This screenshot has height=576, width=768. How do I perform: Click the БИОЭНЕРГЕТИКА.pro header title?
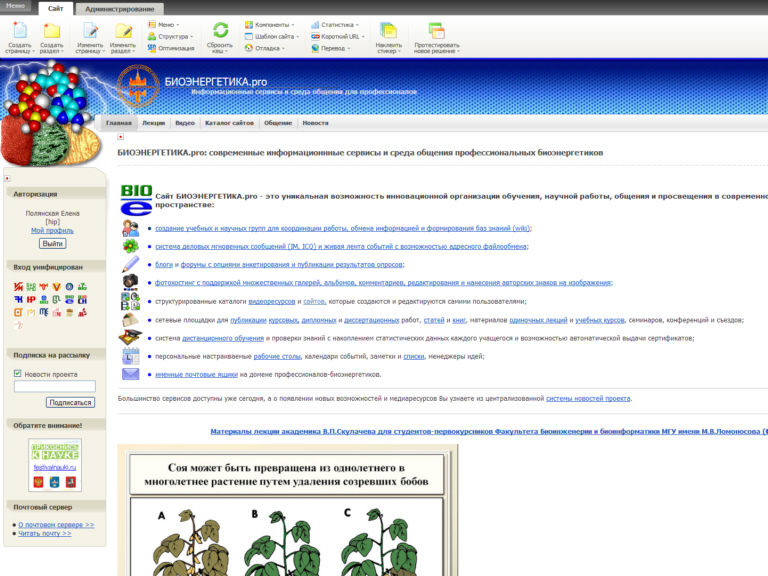click(x=216, y=82)
